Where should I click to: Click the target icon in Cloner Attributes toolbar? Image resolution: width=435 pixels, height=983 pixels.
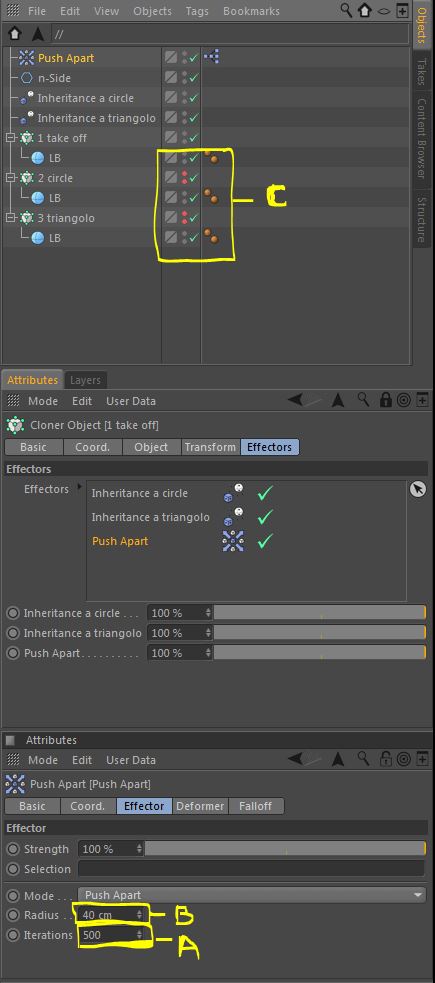pos(404,401)
